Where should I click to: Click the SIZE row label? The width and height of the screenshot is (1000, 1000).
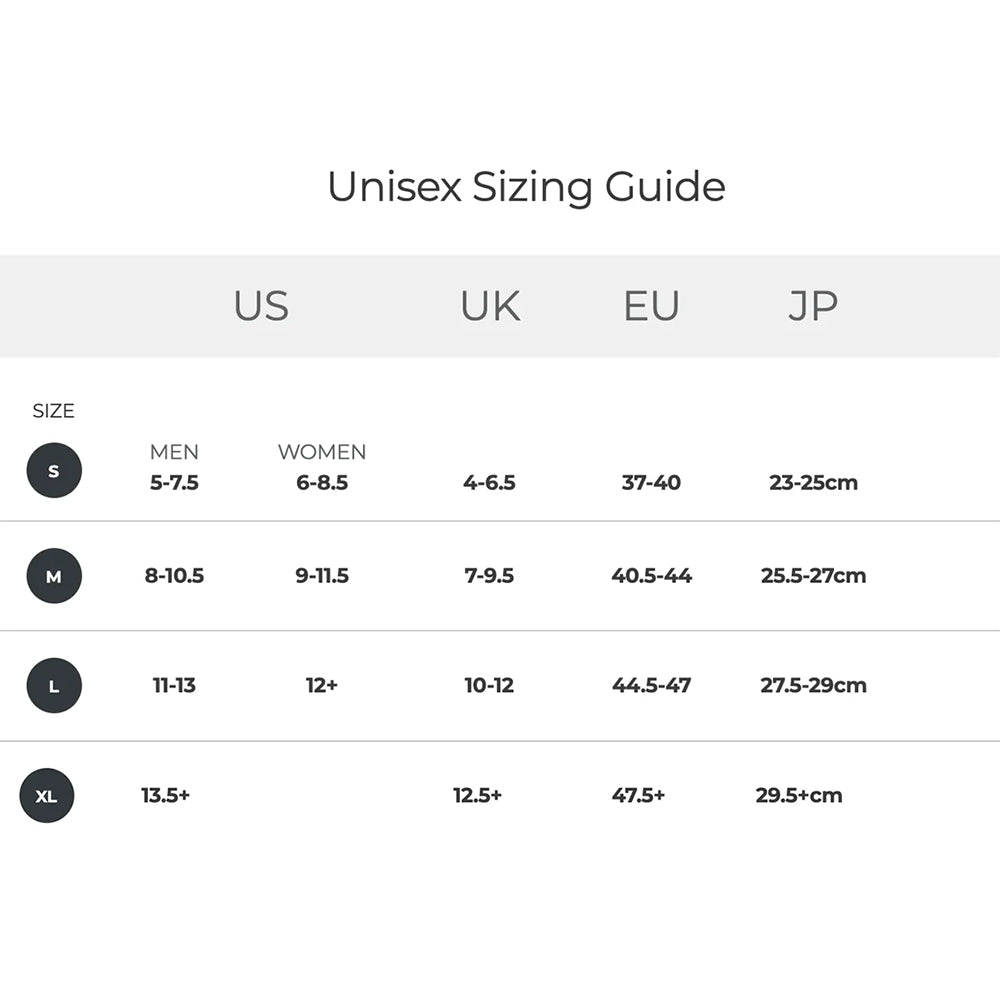click(x=53, y=411)
